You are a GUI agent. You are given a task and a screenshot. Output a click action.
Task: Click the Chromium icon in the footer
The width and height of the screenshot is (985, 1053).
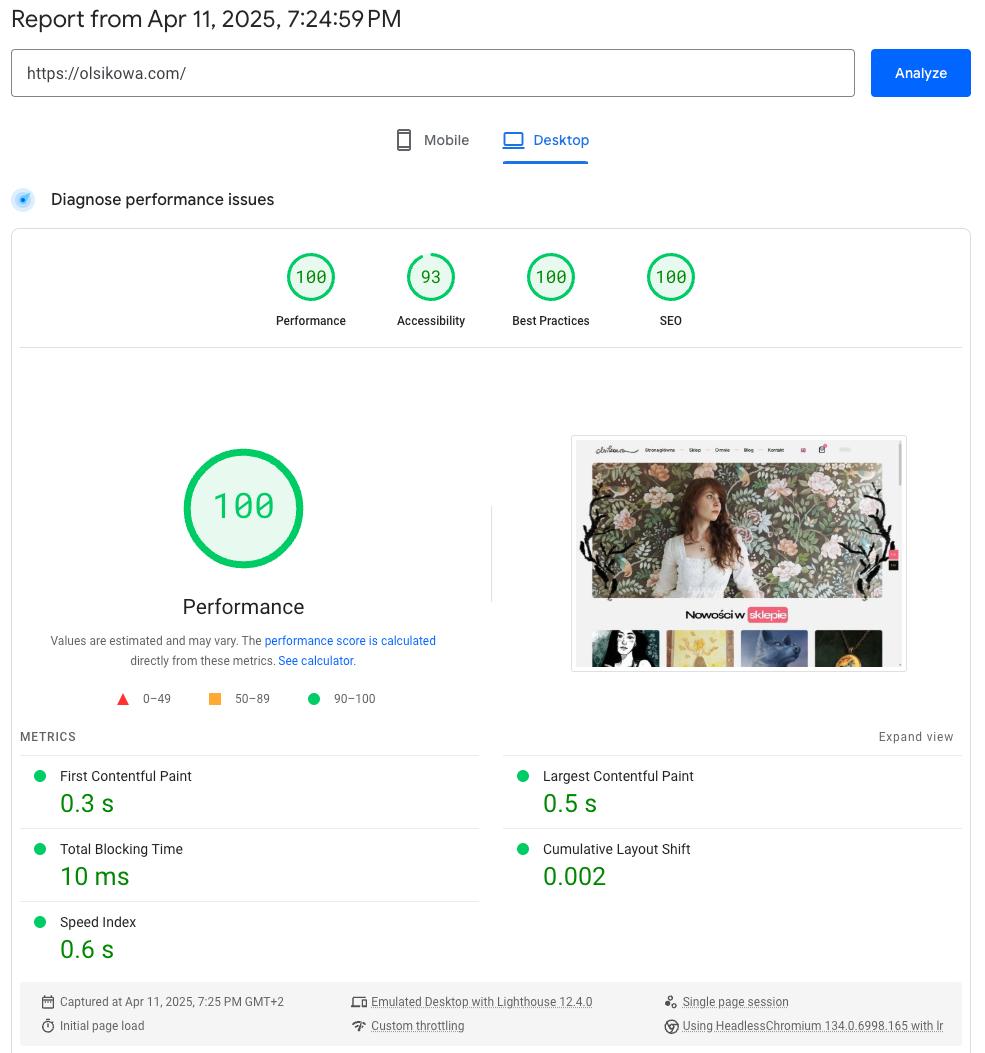(671, 1026)
